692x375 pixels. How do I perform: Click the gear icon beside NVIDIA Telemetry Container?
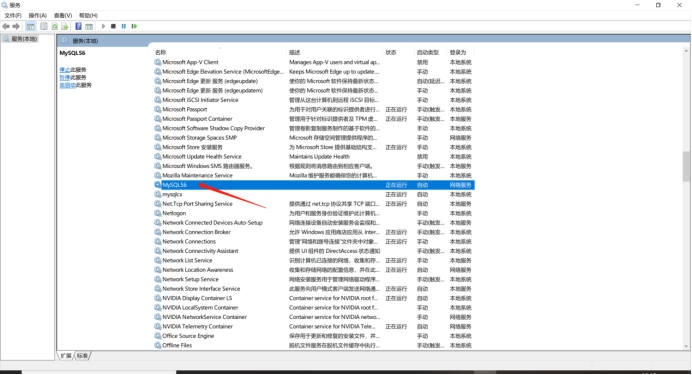[x=158, y=326]
